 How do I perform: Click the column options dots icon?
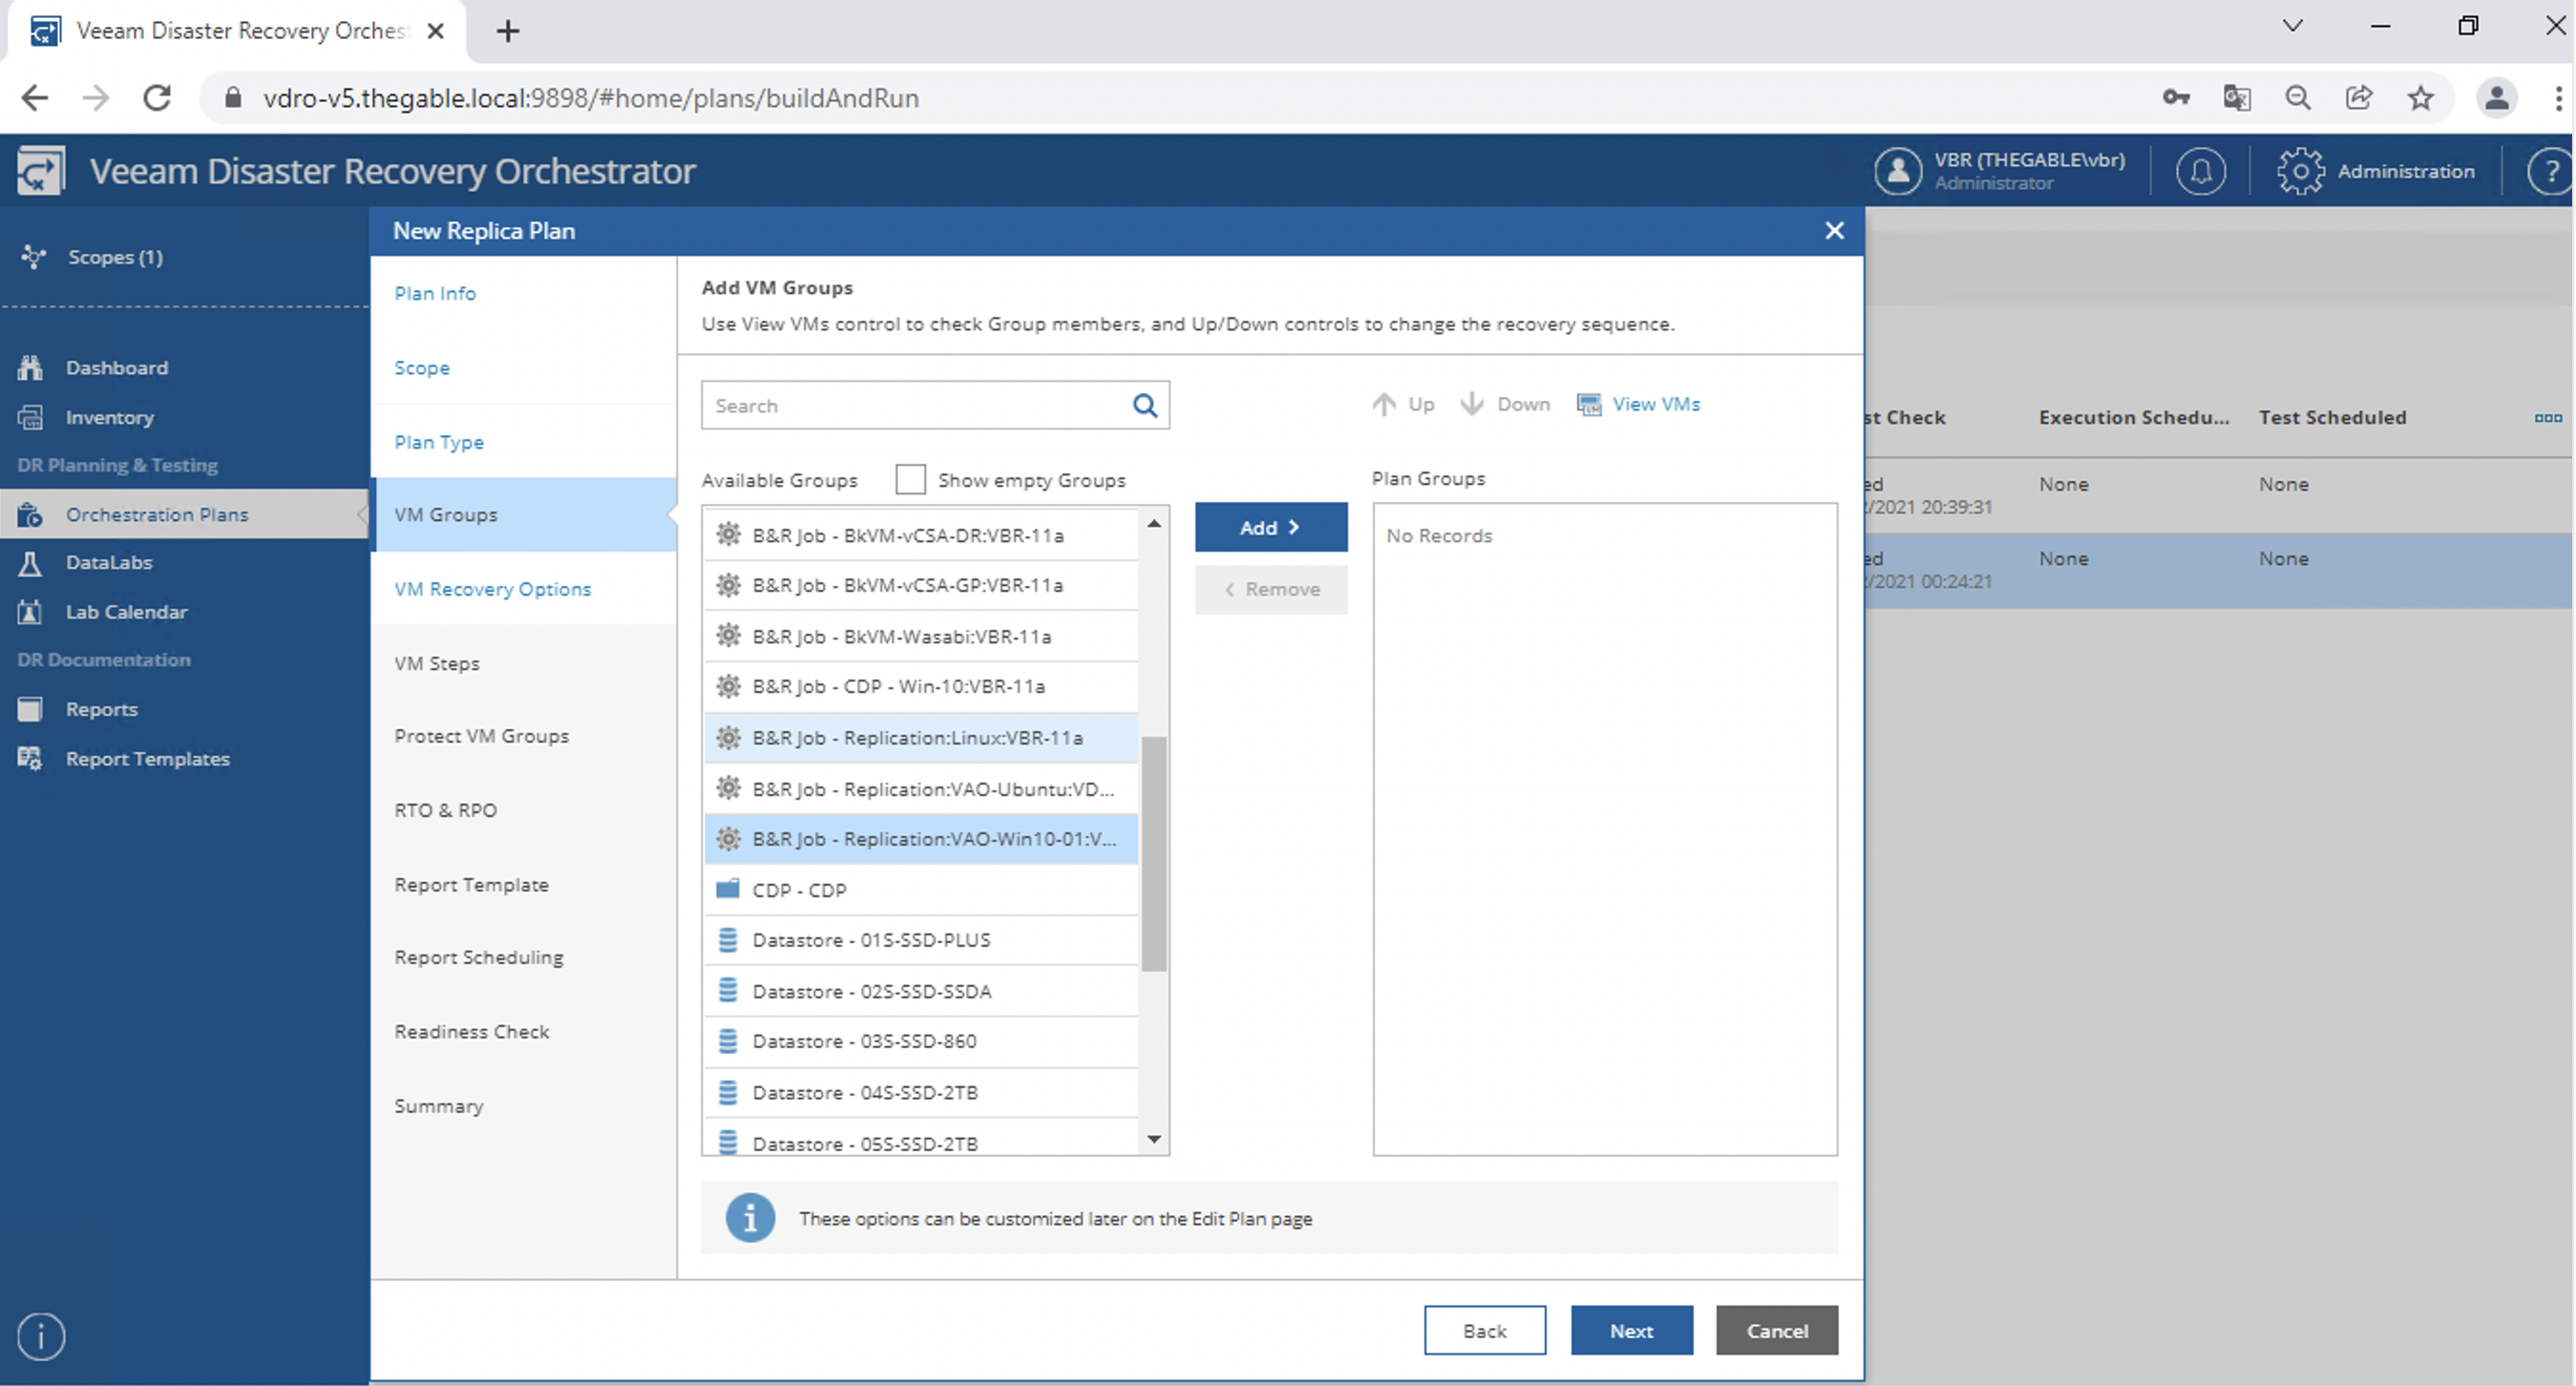point(2548,418)
